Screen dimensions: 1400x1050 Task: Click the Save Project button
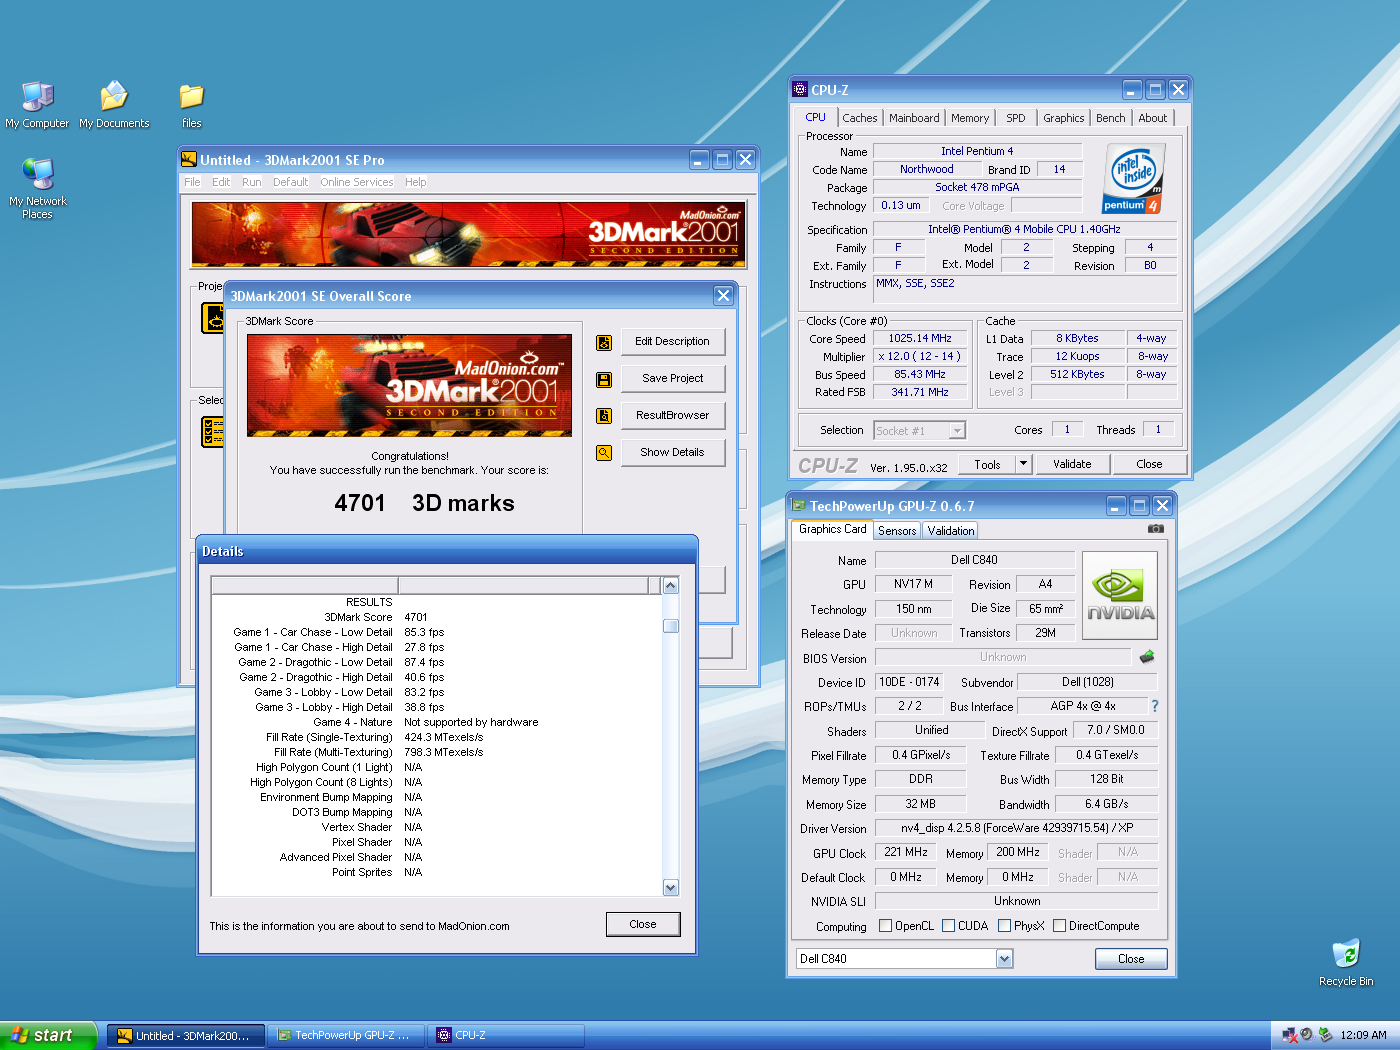pyautogui.click(x=672, y=379)
